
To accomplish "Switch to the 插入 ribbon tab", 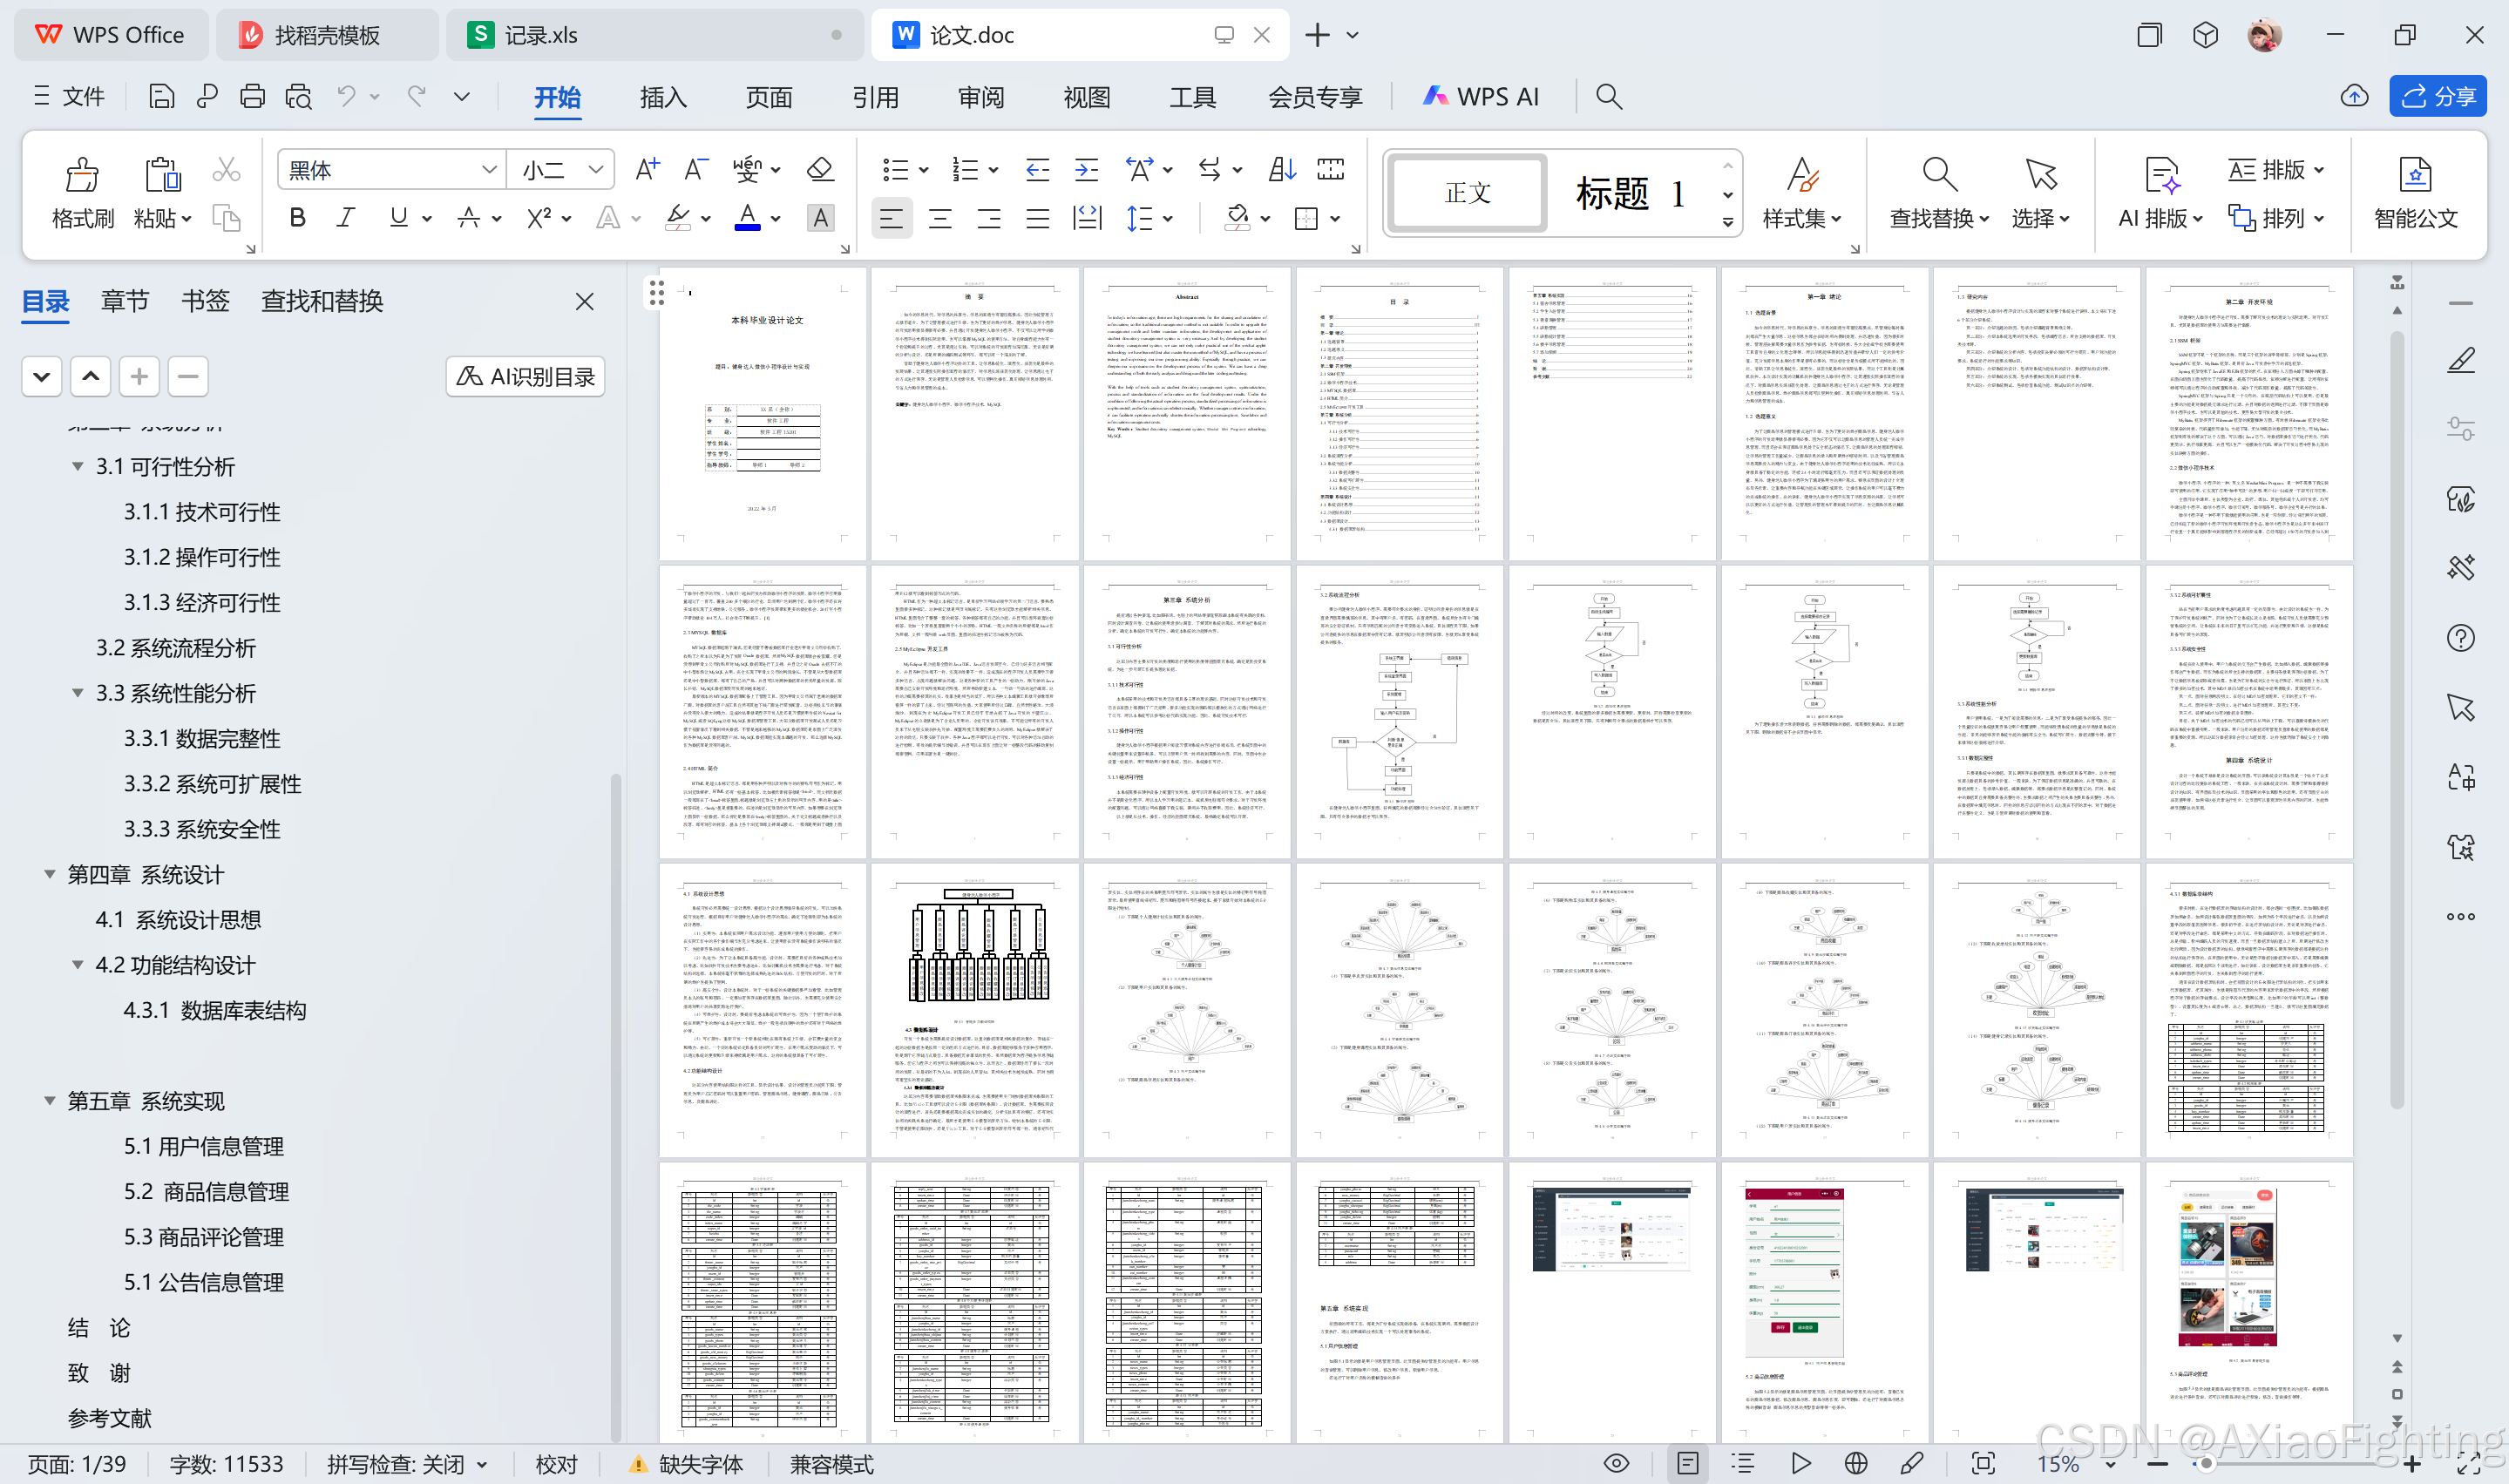I will pyautogui.click(x=662, y=97).
